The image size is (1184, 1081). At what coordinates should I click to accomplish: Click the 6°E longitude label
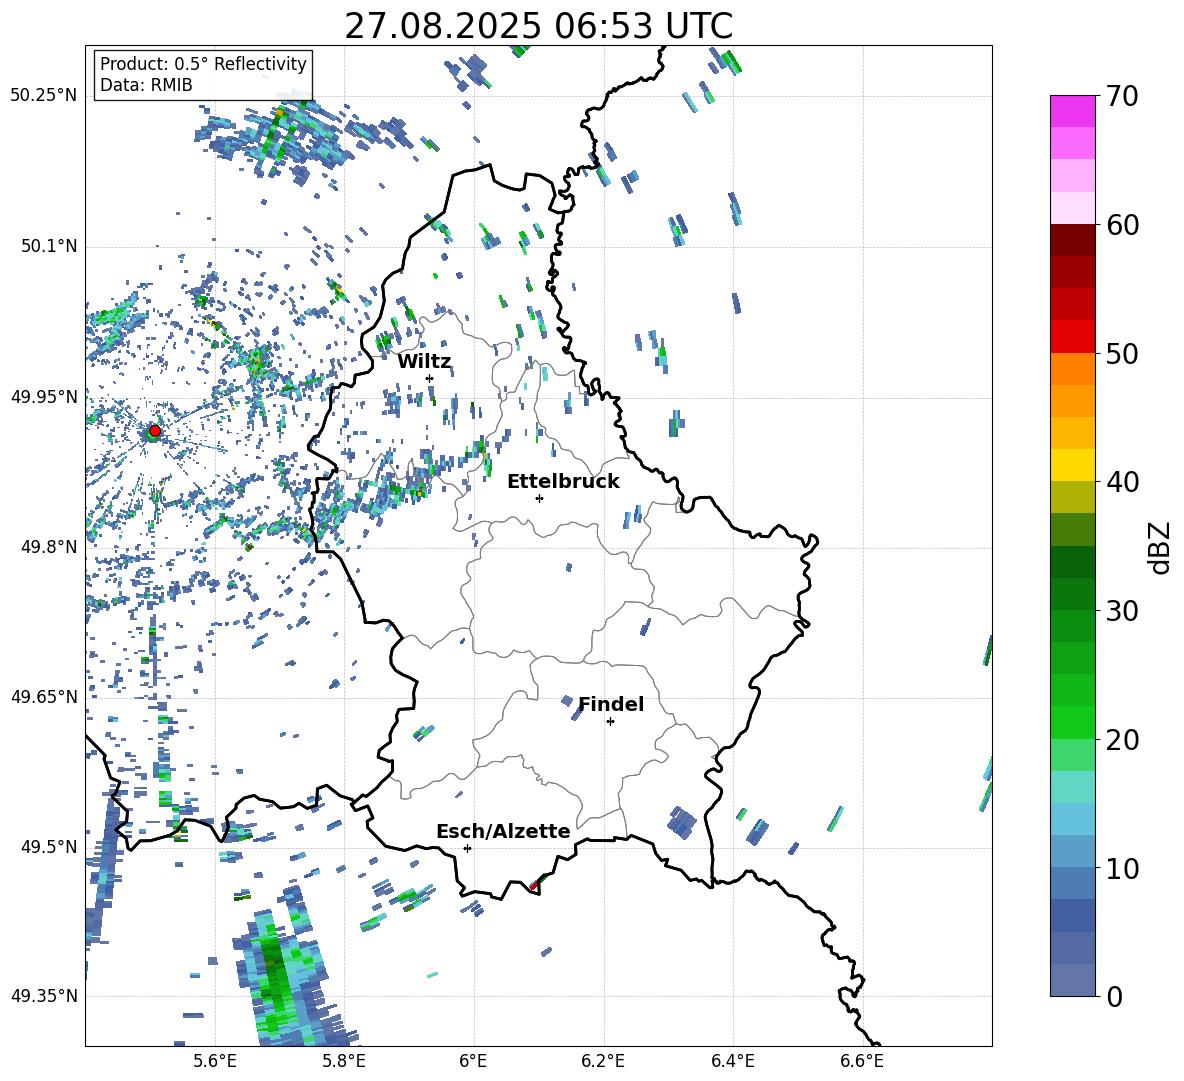click(473, 1061)
